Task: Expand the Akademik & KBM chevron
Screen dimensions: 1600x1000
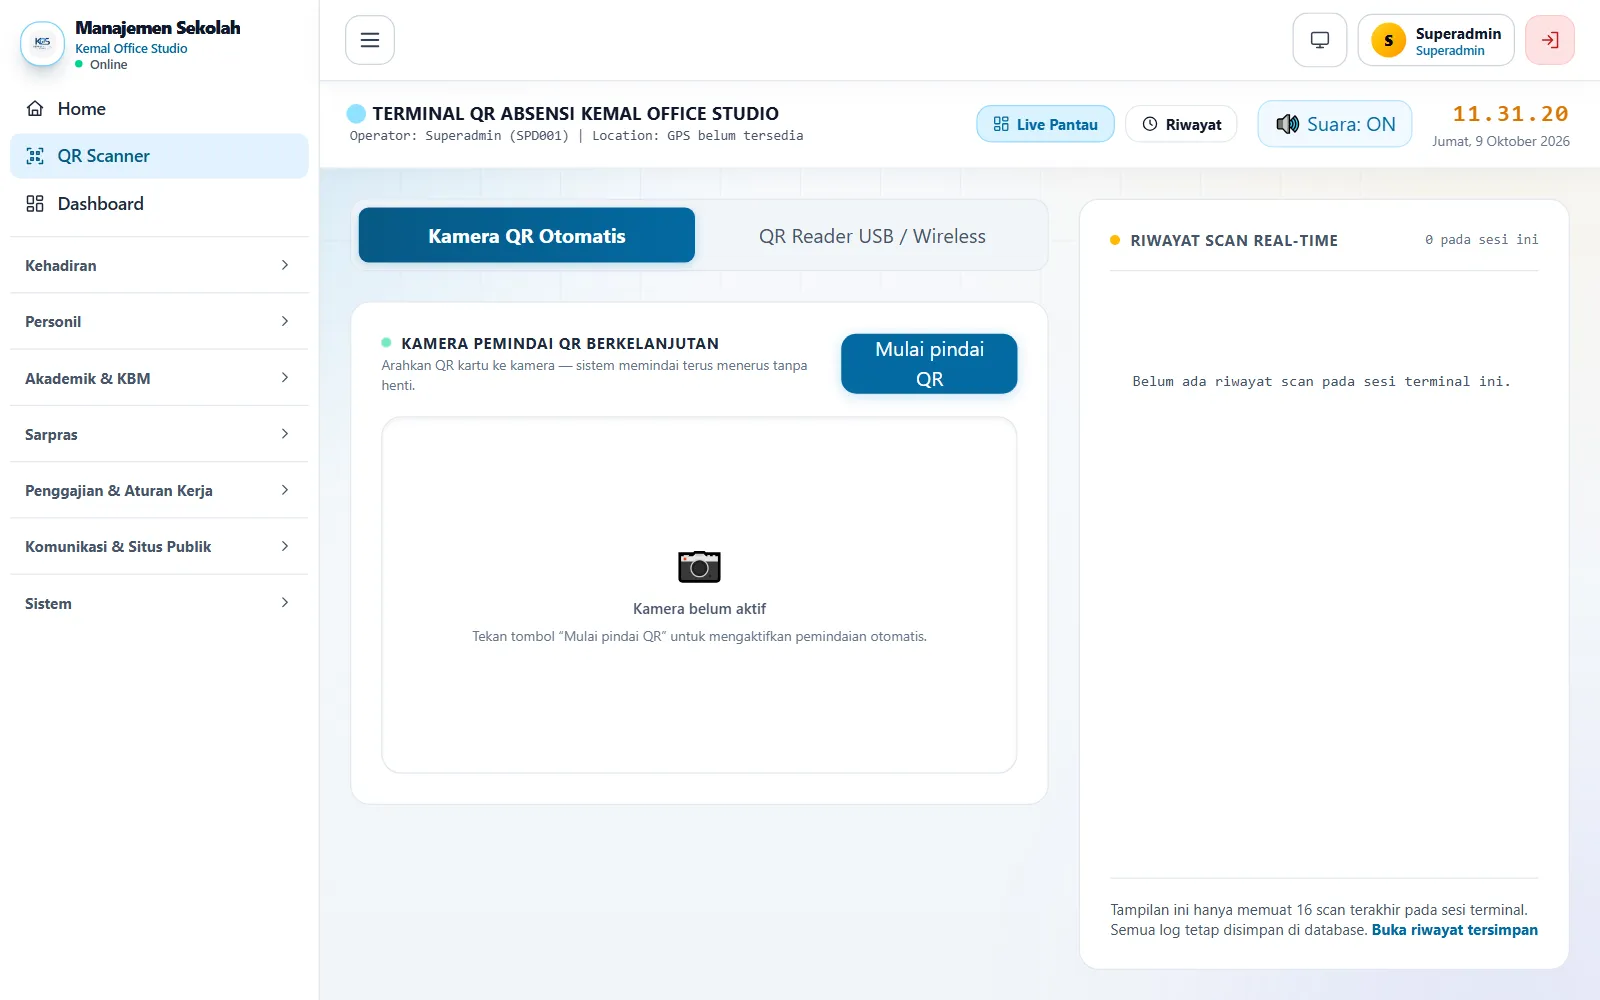Action: pos(285,378)
